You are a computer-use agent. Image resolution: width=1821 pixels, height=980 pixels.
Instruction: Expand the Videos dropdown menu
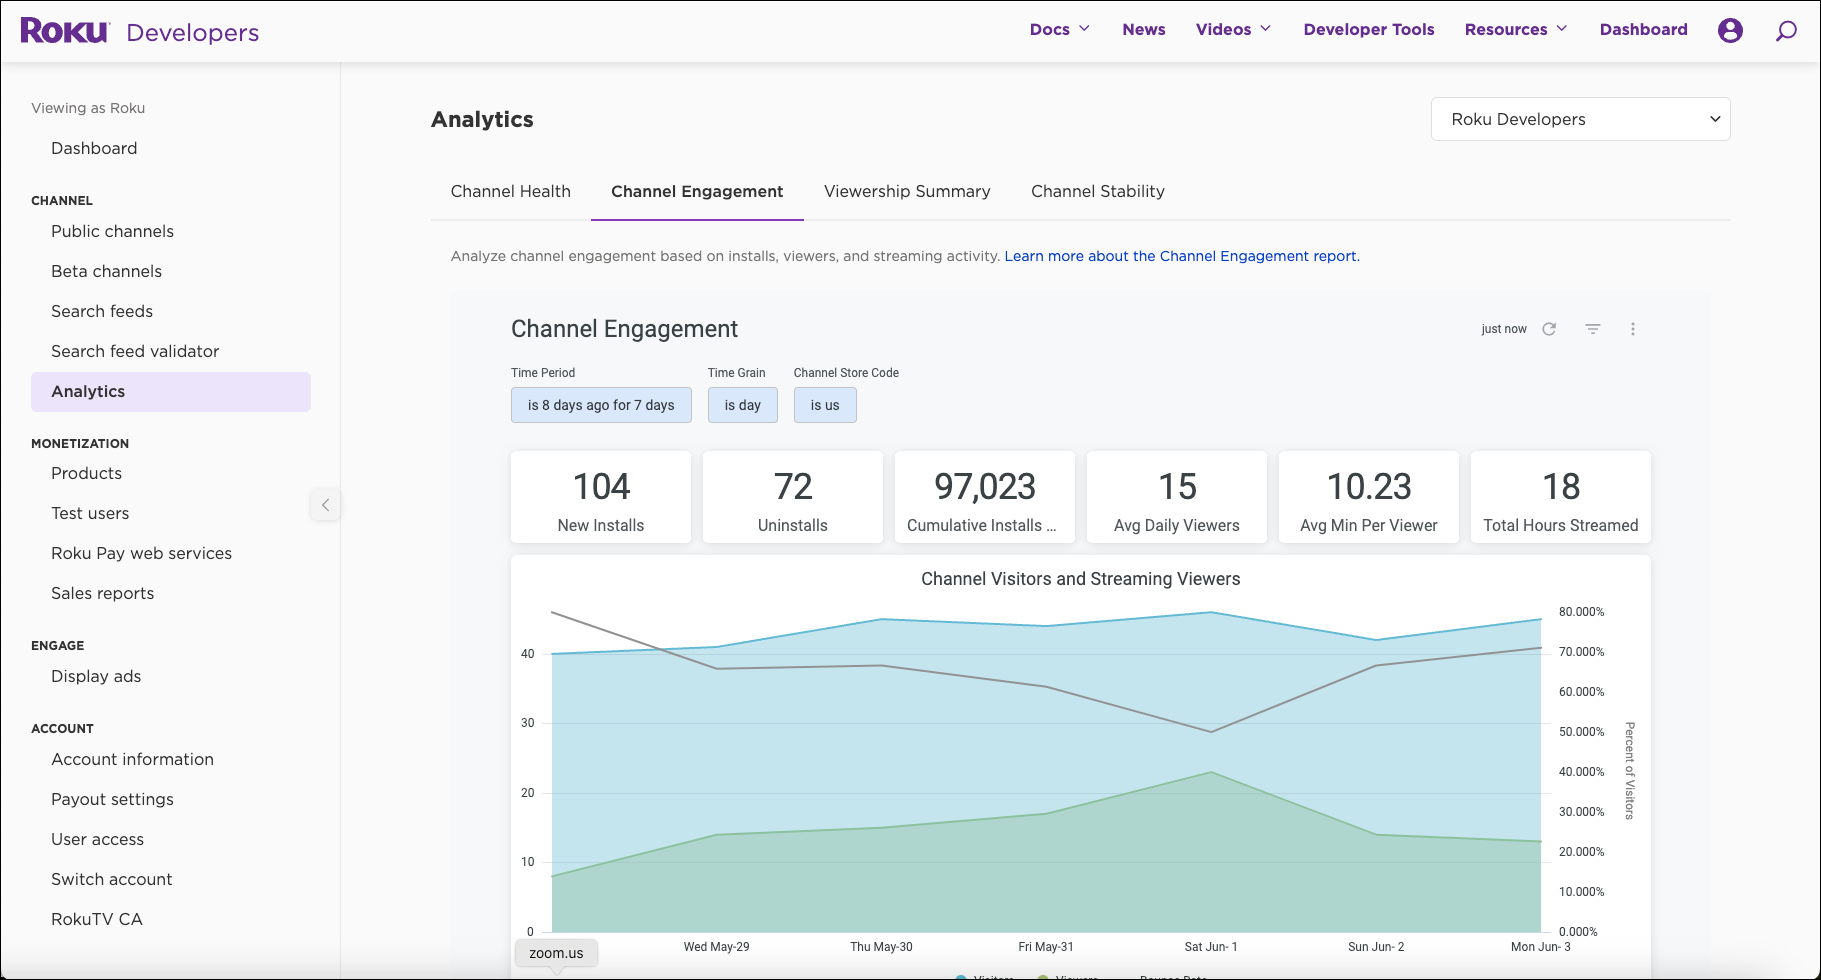click(1233, 30)
